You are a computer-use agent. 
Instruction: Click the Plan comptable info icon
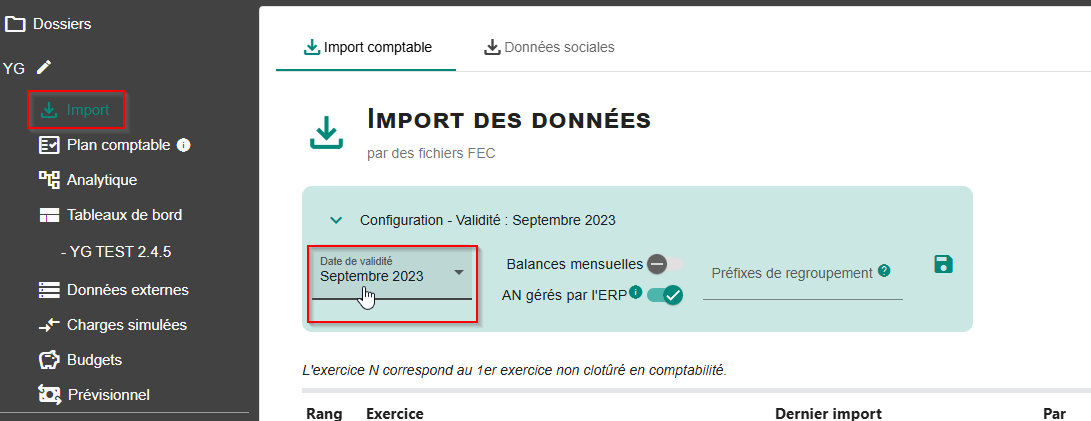183,145
